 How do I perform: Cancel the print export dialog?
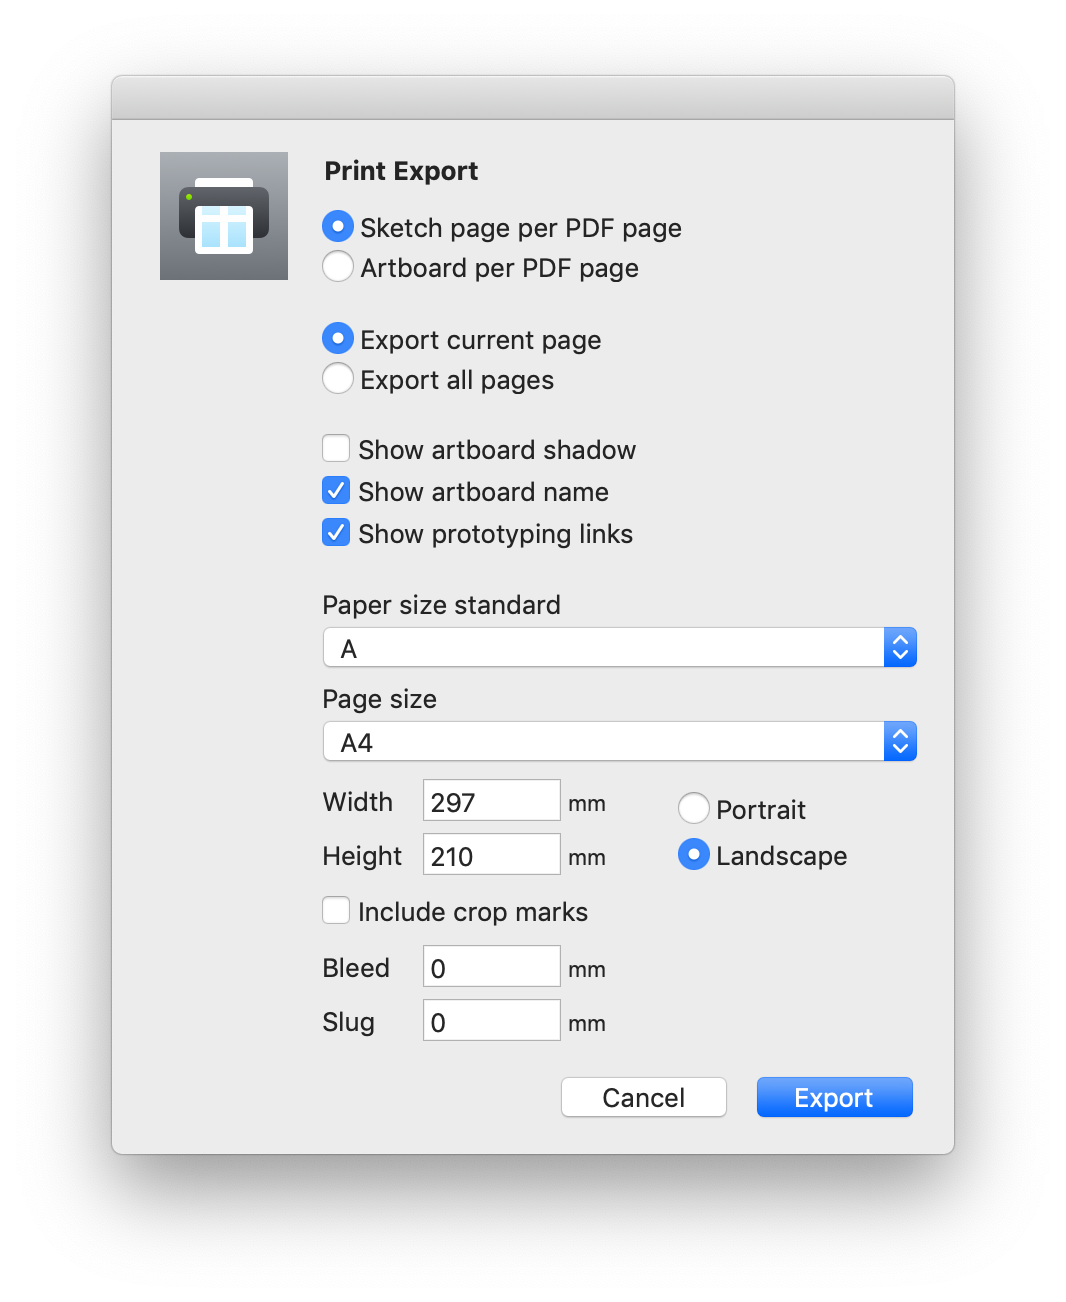(644, 1098)
